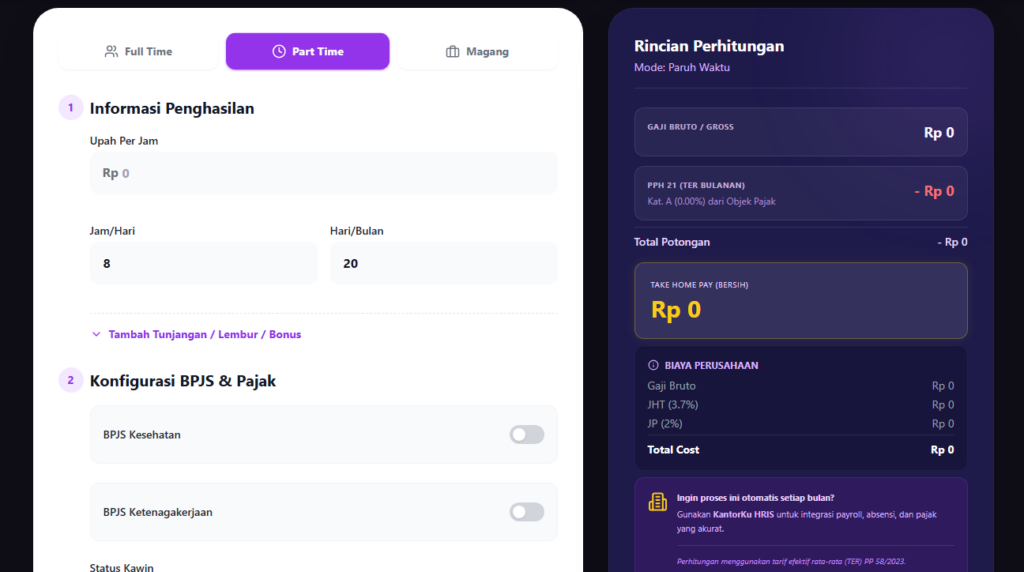1024x572 pixels.
Task: Click the building icon in KantorKu promo box
Action: [x=657, y=502]
